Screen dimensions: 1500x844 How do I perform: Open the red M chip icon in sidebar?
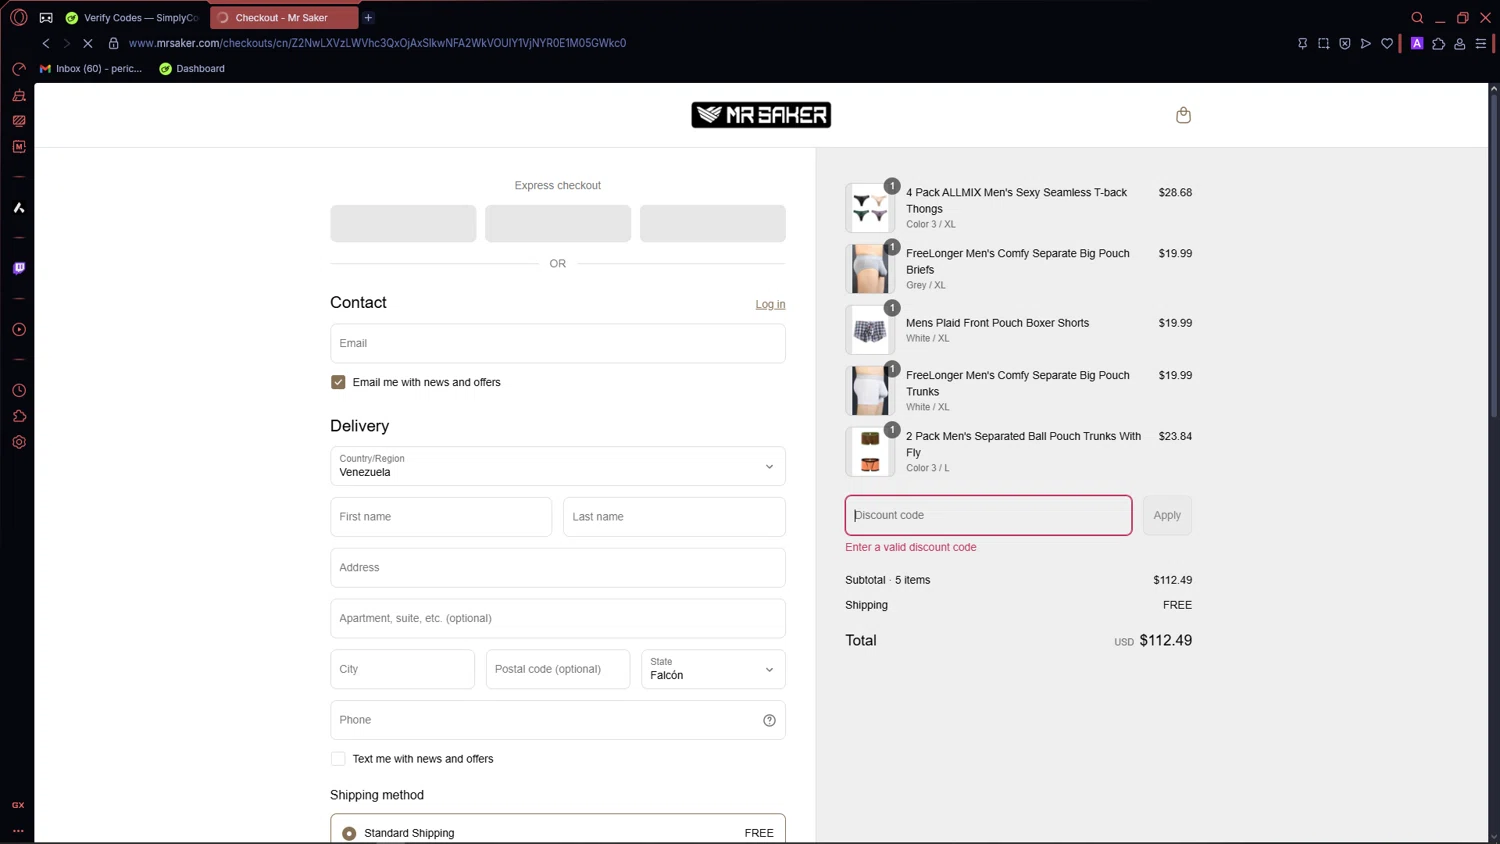coord(19,147)
